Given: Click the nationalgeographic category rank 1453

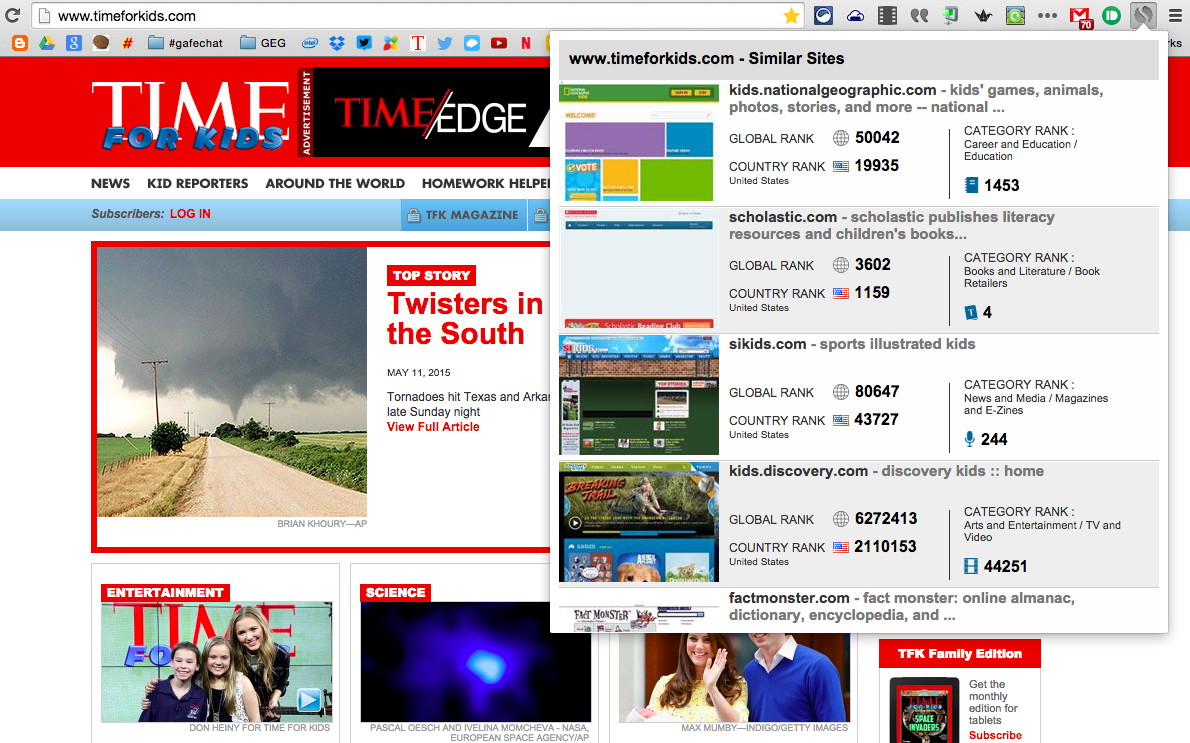Looking at the screenshot, I should point(1001,185).
